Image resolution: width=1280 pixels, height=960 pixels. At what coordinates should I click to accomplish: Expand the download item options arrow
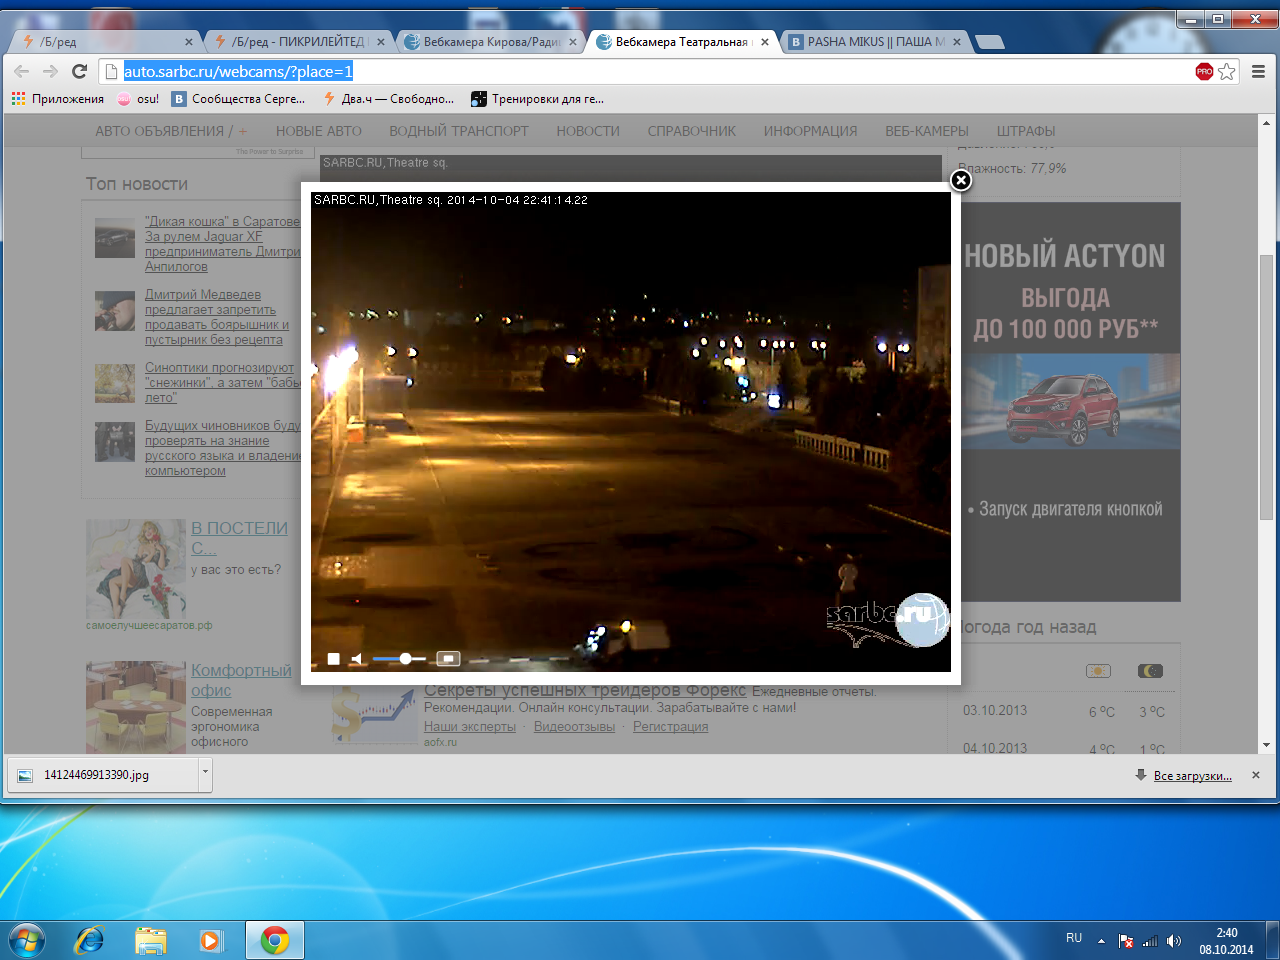pos(206,775)
